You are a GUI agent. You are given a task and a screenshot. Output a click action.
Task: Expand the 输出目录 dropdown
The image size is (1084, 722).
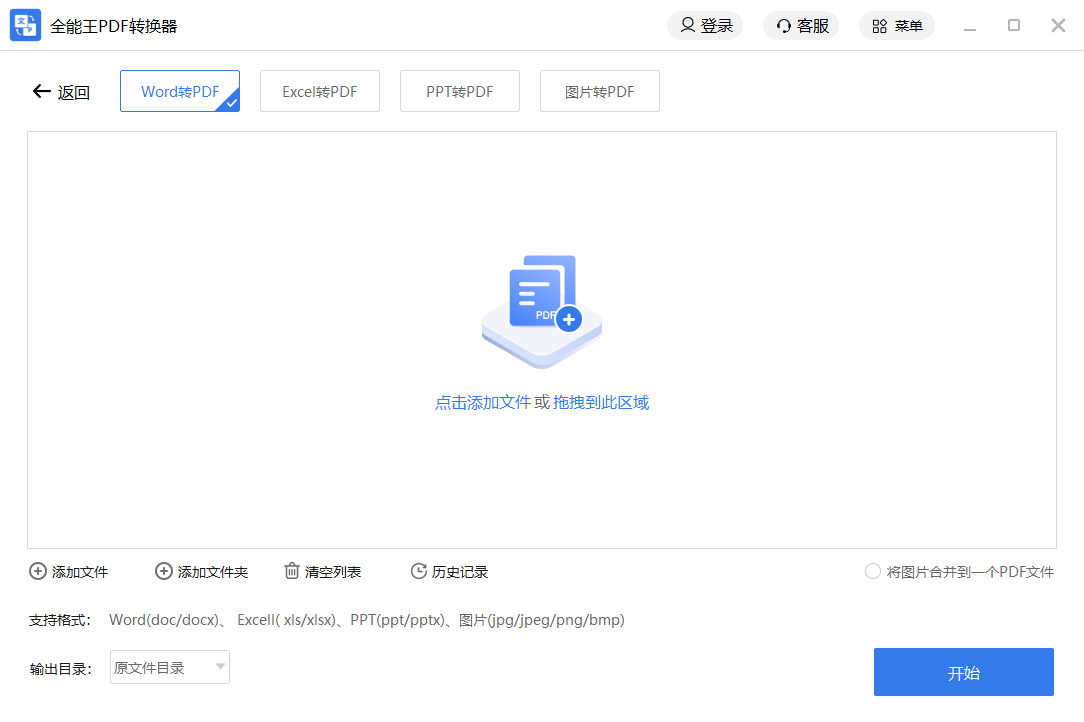pos(169,667)
